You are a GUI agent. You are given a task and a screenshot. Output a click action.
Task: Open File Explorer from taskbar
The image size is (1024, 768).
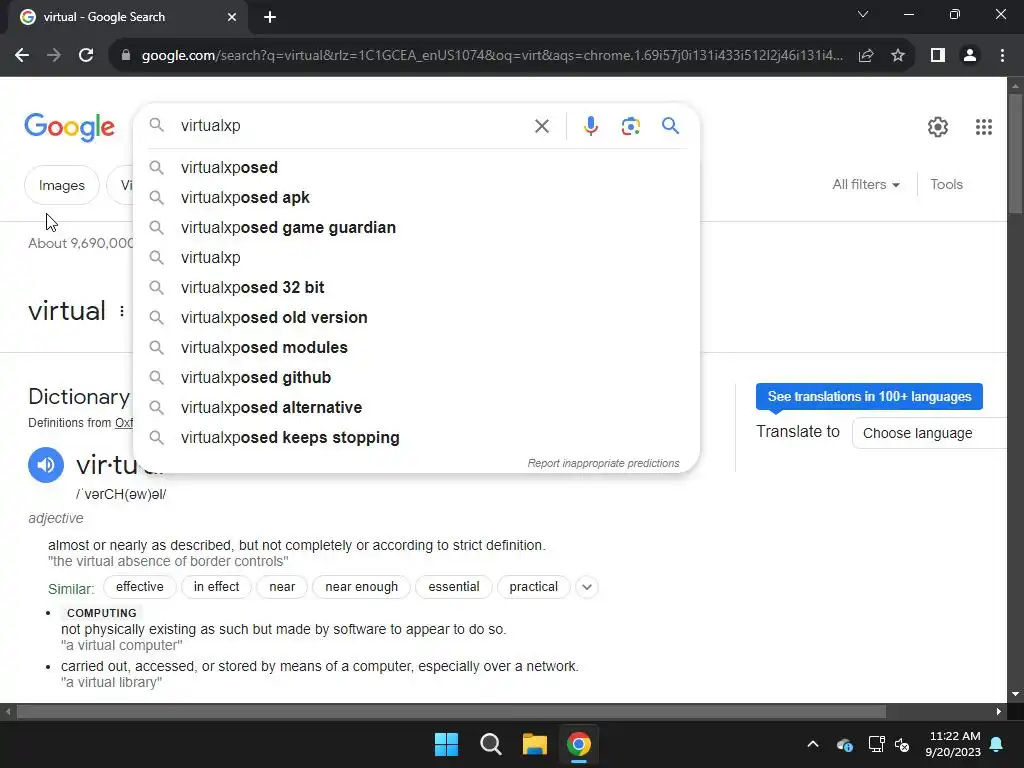[x=534, y=744]
